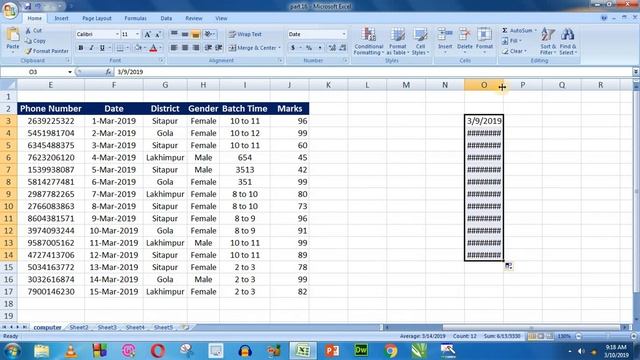Toggle Middle Align
Viewport: 640px width, 360px height.
pos(185,34)
